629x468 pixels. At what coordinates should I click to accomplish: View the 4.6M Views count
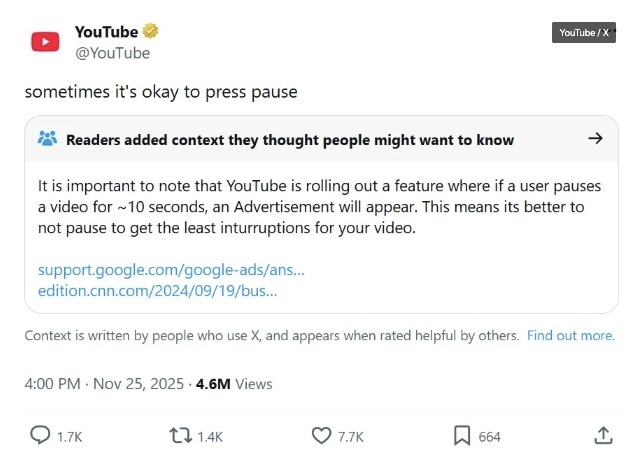(234, 383)
